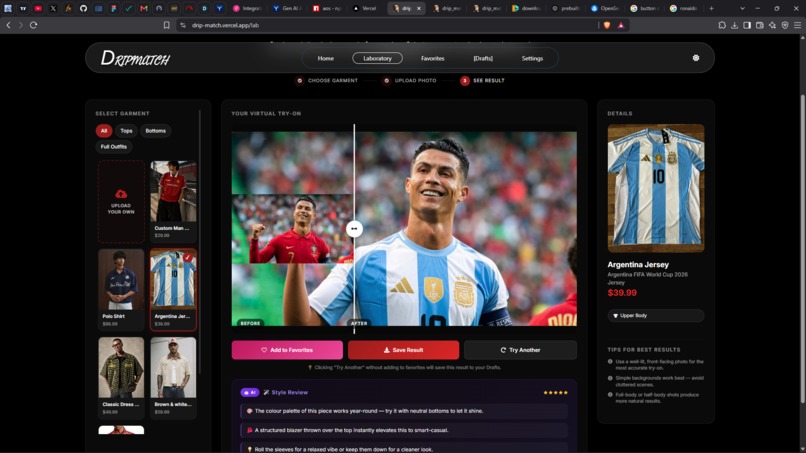Click the 'structured blazer' style tip
This screenshot has width=806, height=453.
(404, 430)
